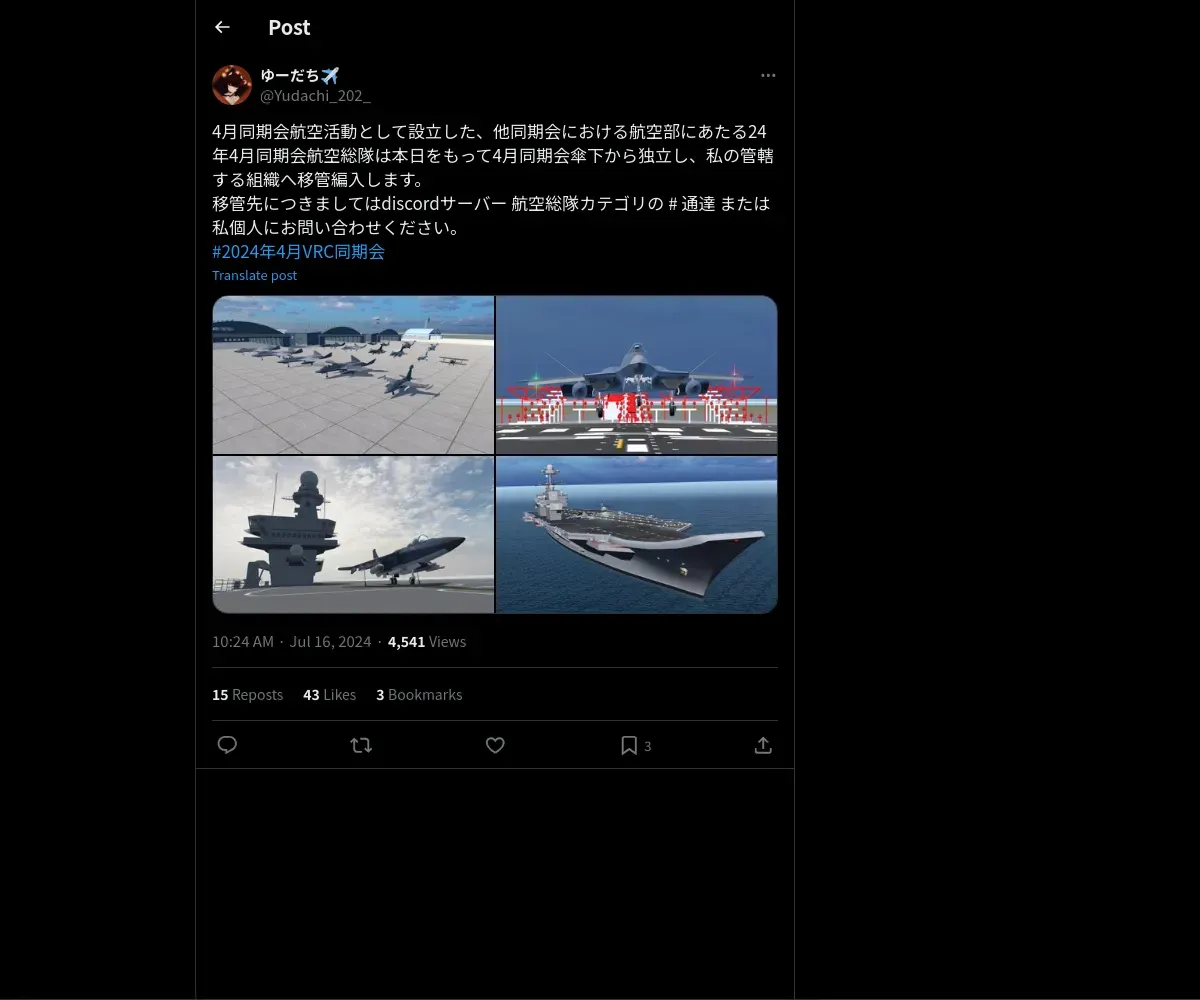Open the 3 Bookmarks count

tap(419, 694)
